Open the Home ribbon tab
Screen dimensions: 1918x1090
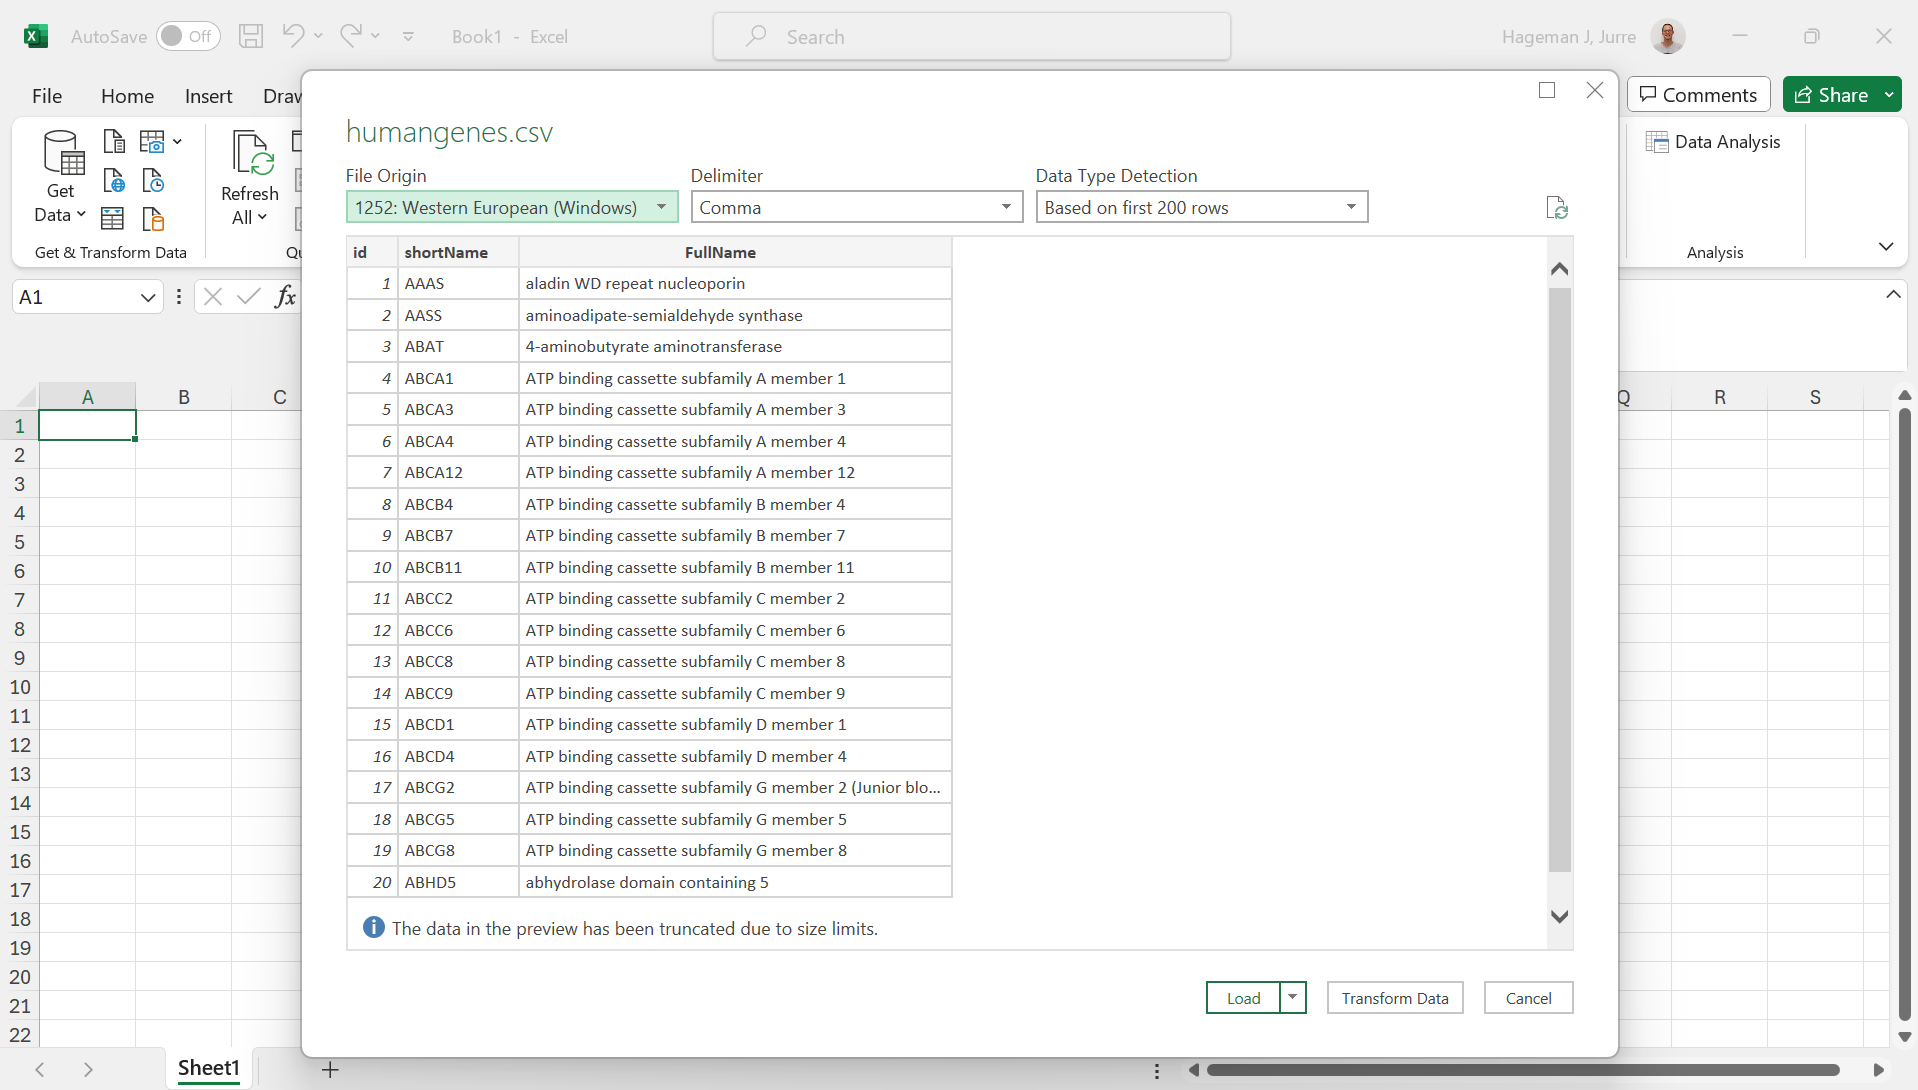pyautogui.click(x=127, y=96)
